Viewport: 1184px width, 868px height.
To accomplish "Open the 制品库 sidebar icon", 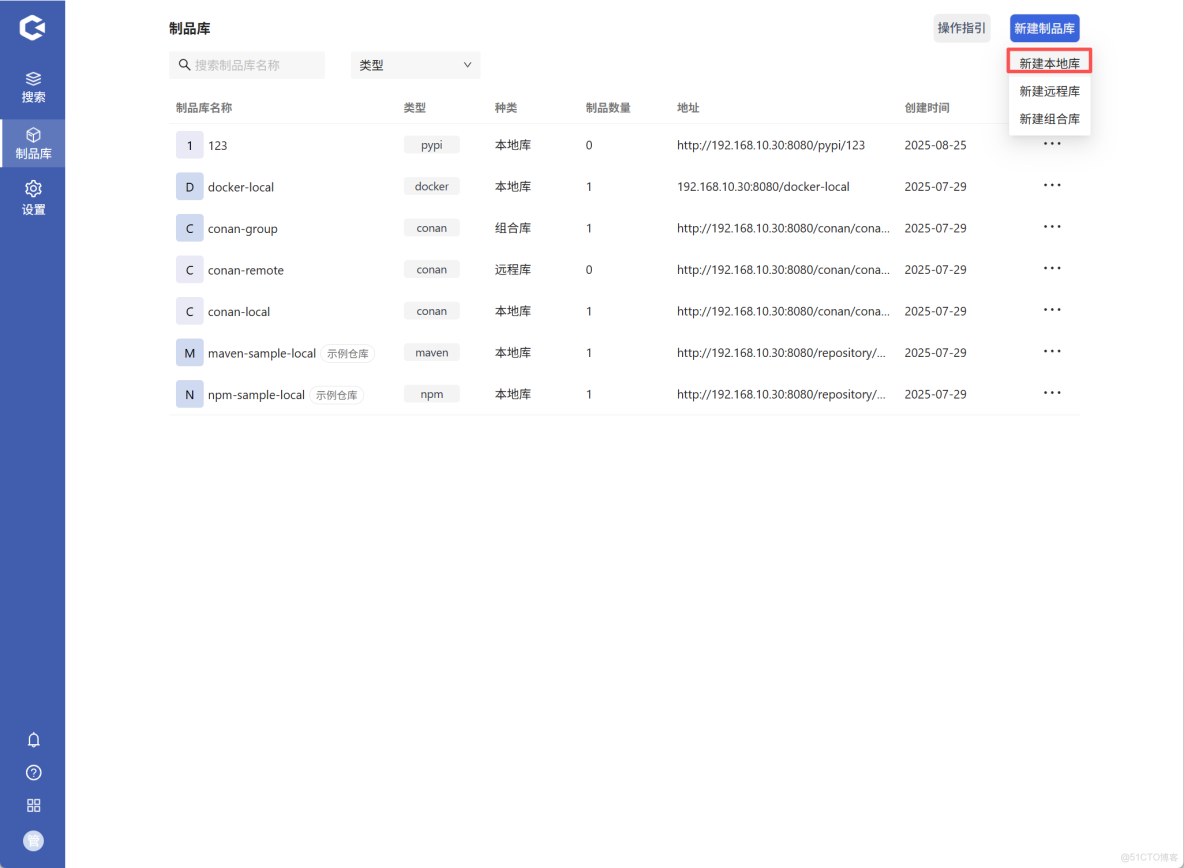I will (33, 142).
